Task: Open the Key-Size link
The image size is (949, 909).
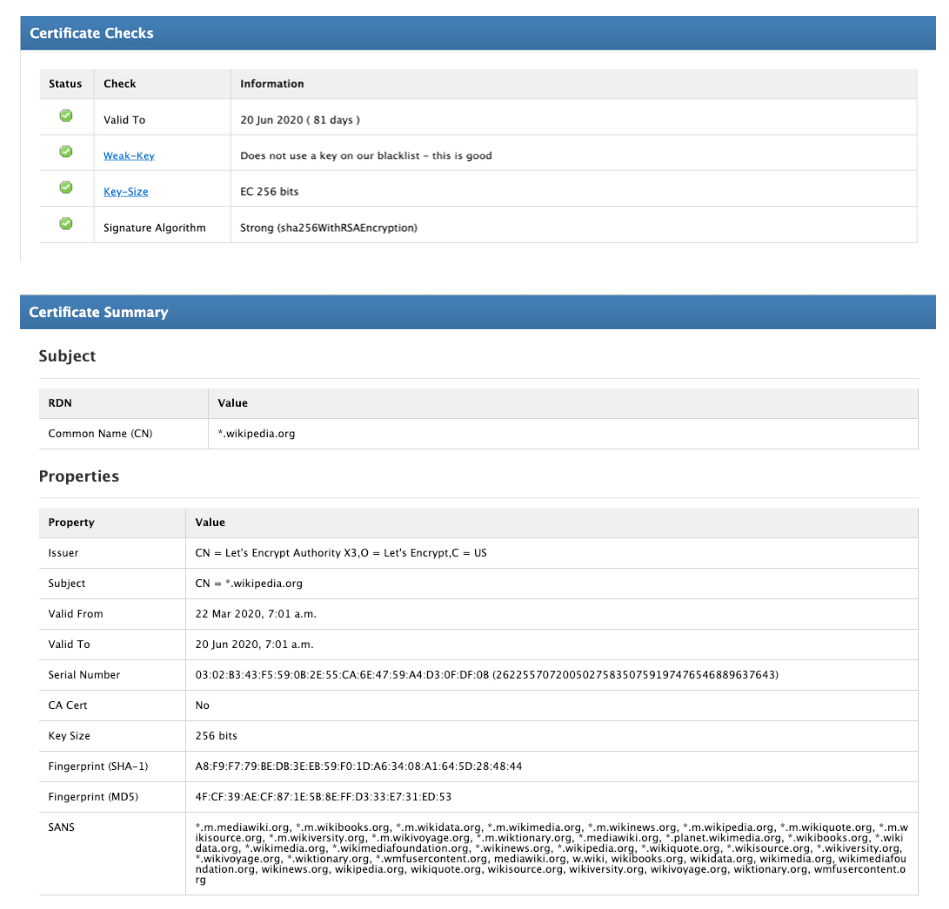Action: tap(126, 191)
